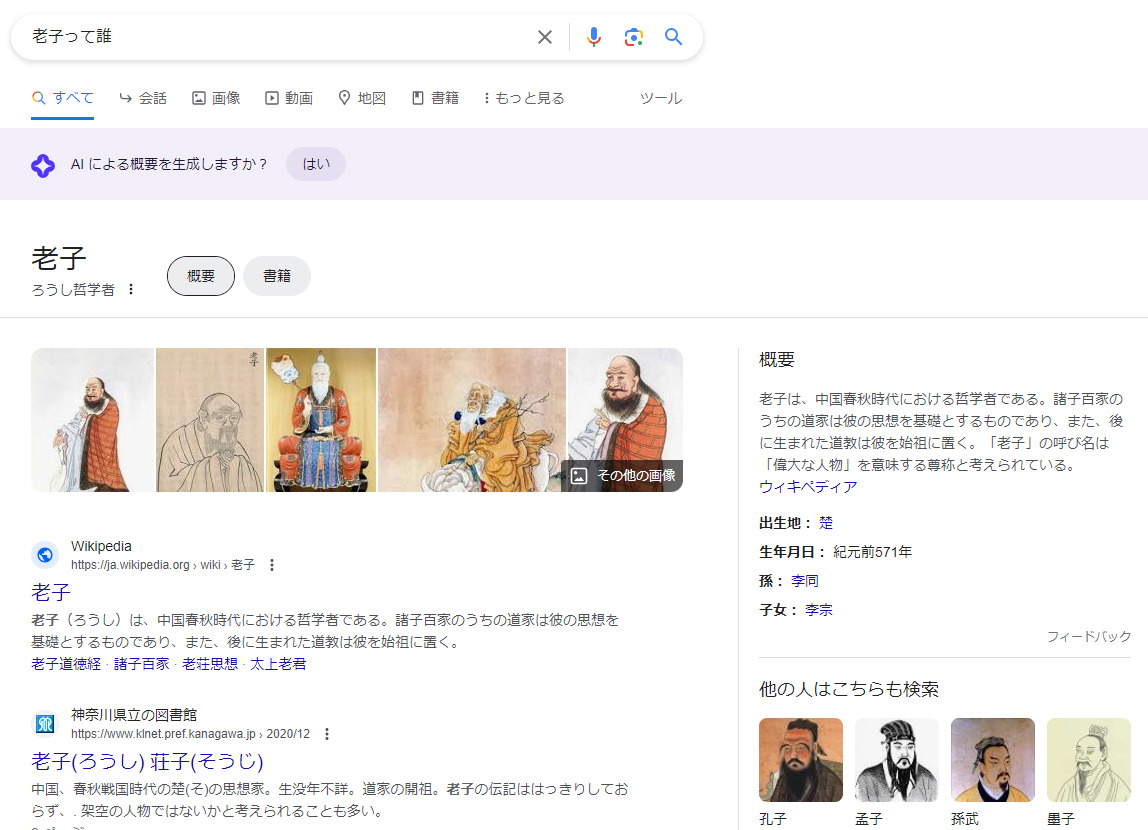
Task: Open the 諸子百家 sublink
Action: (141, 664)
